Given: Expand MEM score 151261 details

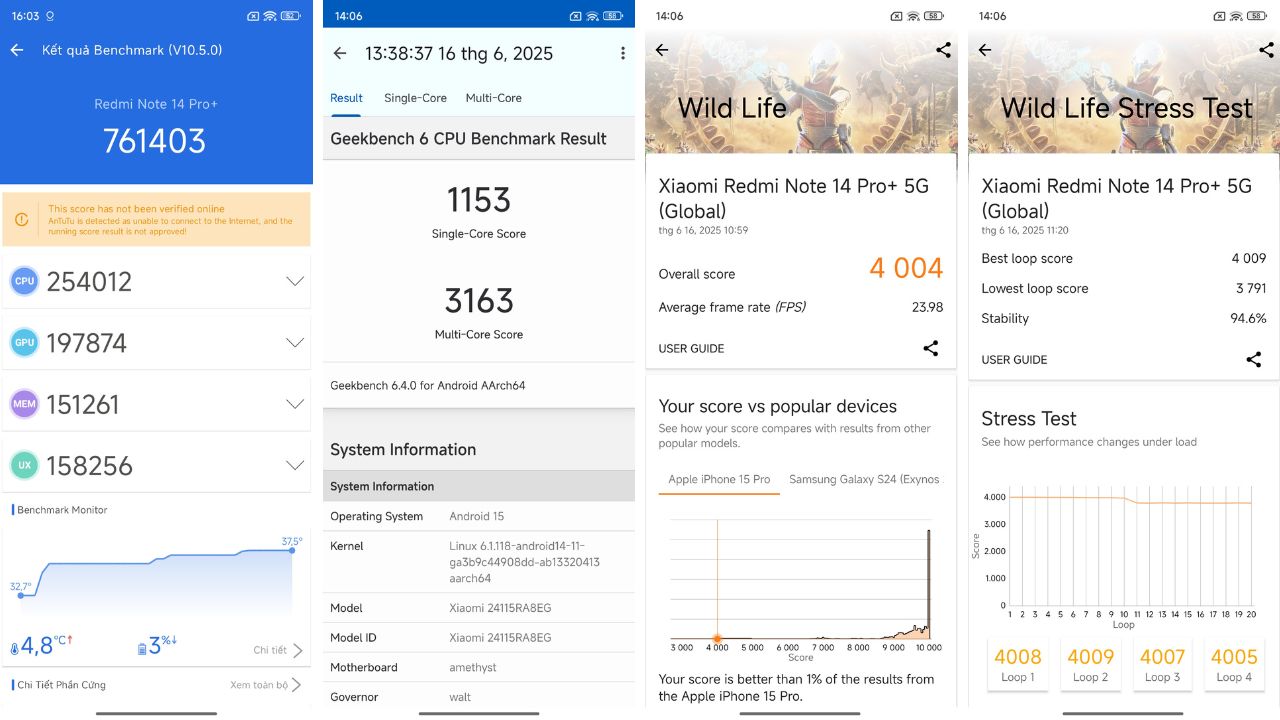Looking at the screenshot, I should 295,404.
